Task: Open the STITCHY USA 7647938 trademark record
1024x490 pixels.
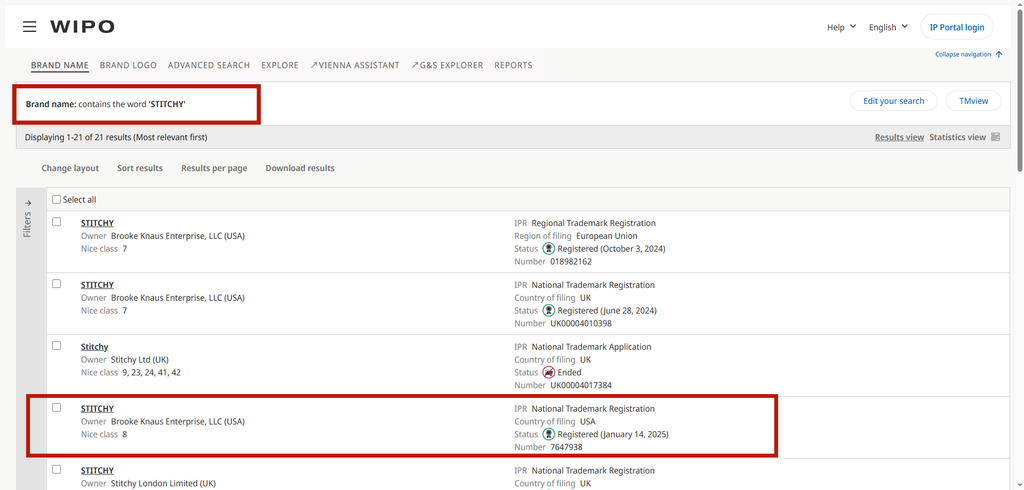Action: tap(97, 408)
